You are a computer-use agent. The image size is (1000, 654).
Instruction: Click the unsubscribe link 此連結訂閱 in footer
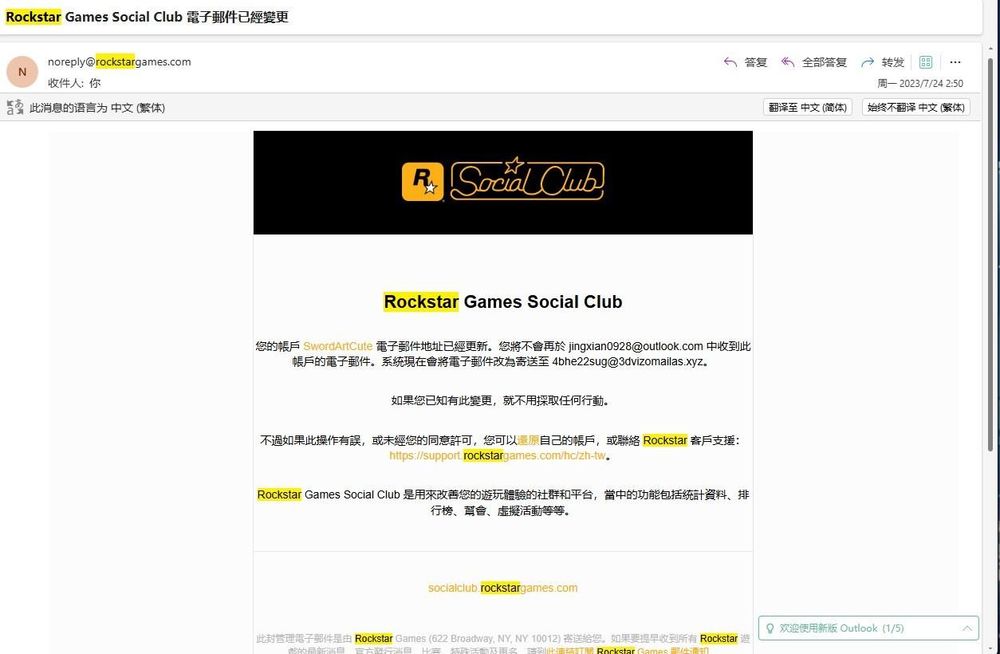click(570, 650)
